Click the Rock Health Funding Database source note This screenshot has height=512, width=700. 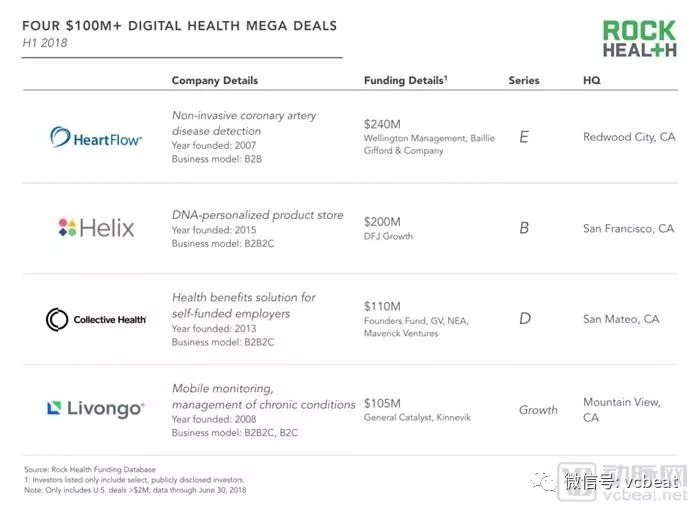(x=89, y=470)
